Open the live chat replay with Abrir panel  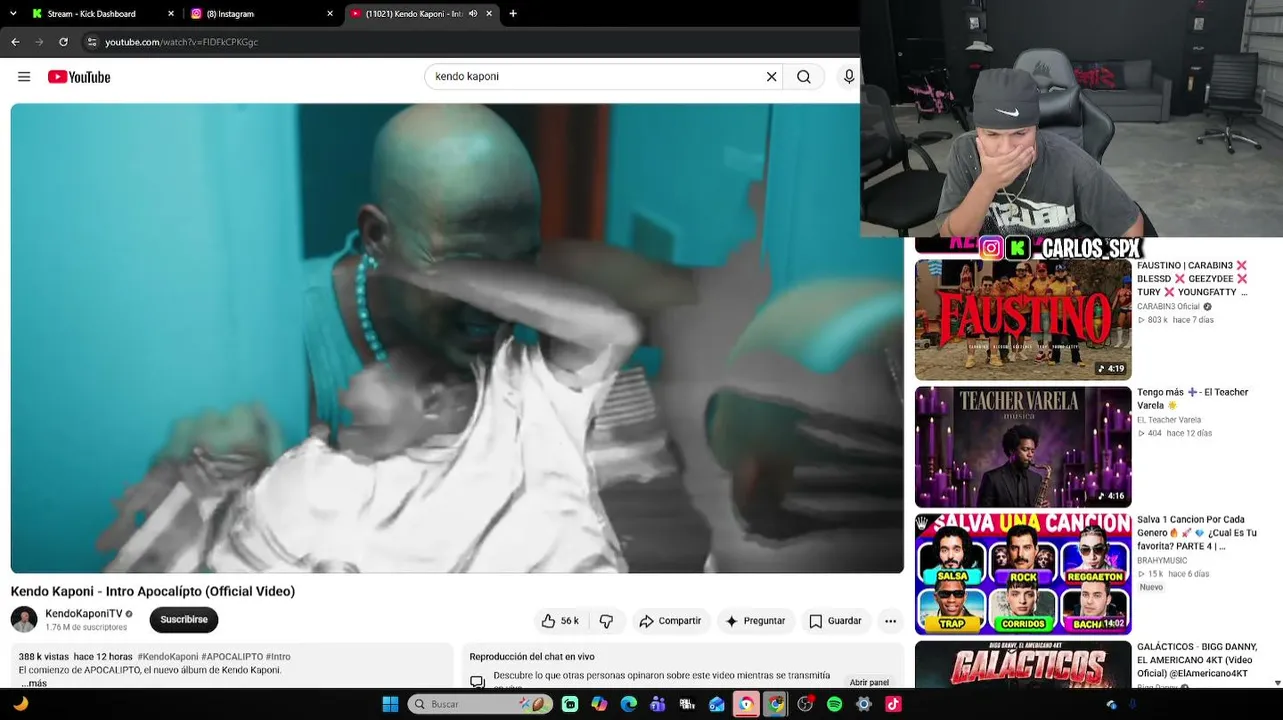[869, 682]
